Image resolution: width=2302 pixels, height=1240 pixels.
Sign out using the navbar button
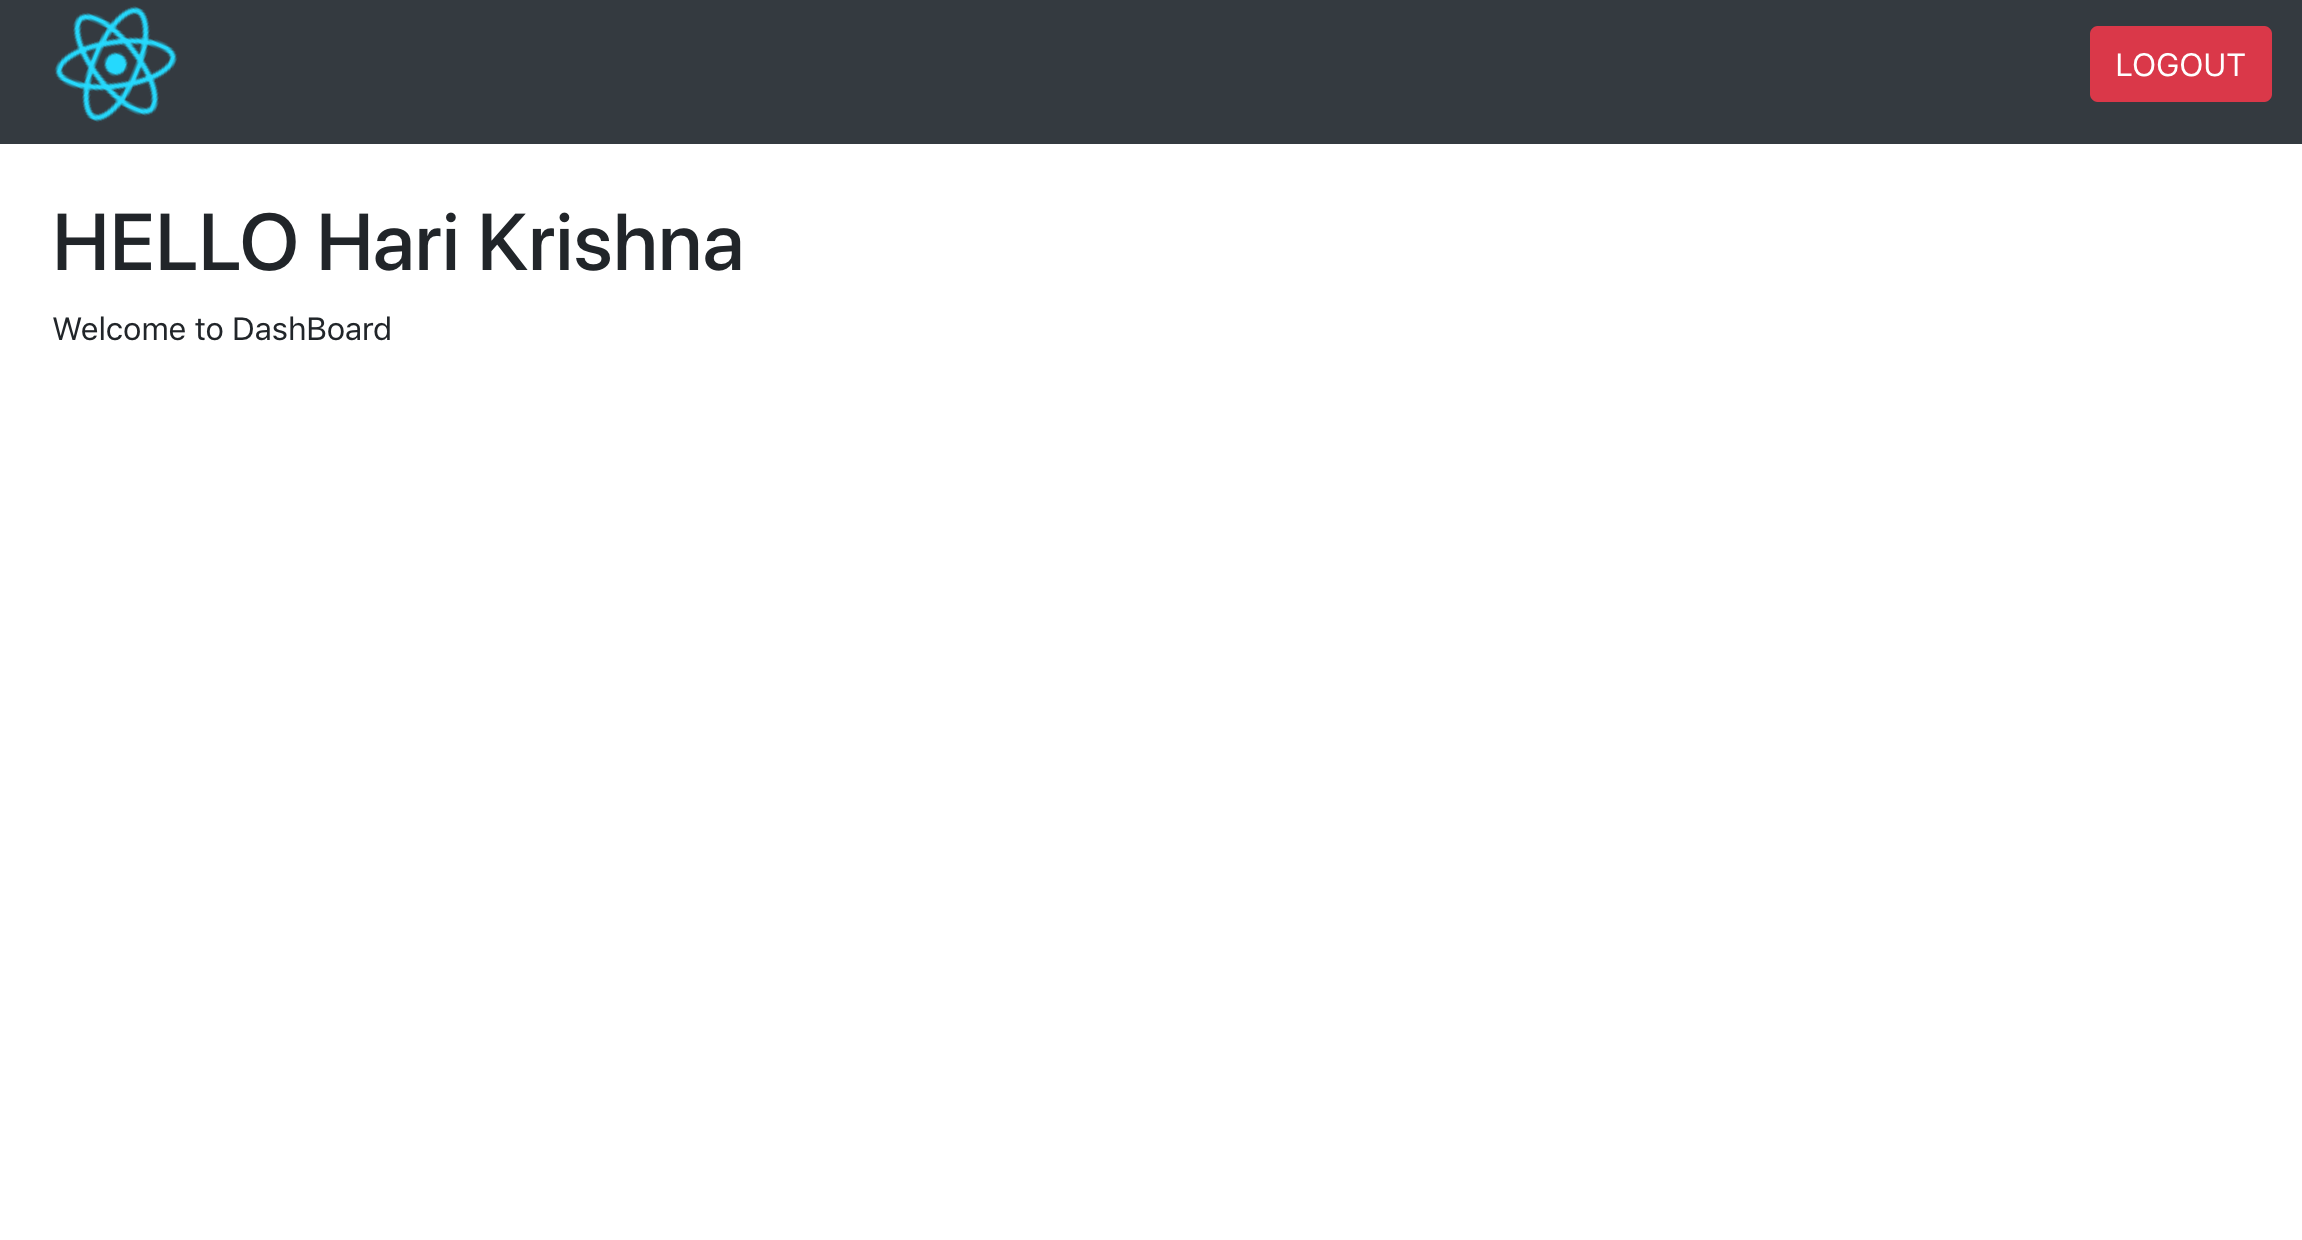[x=2180, y=64]
